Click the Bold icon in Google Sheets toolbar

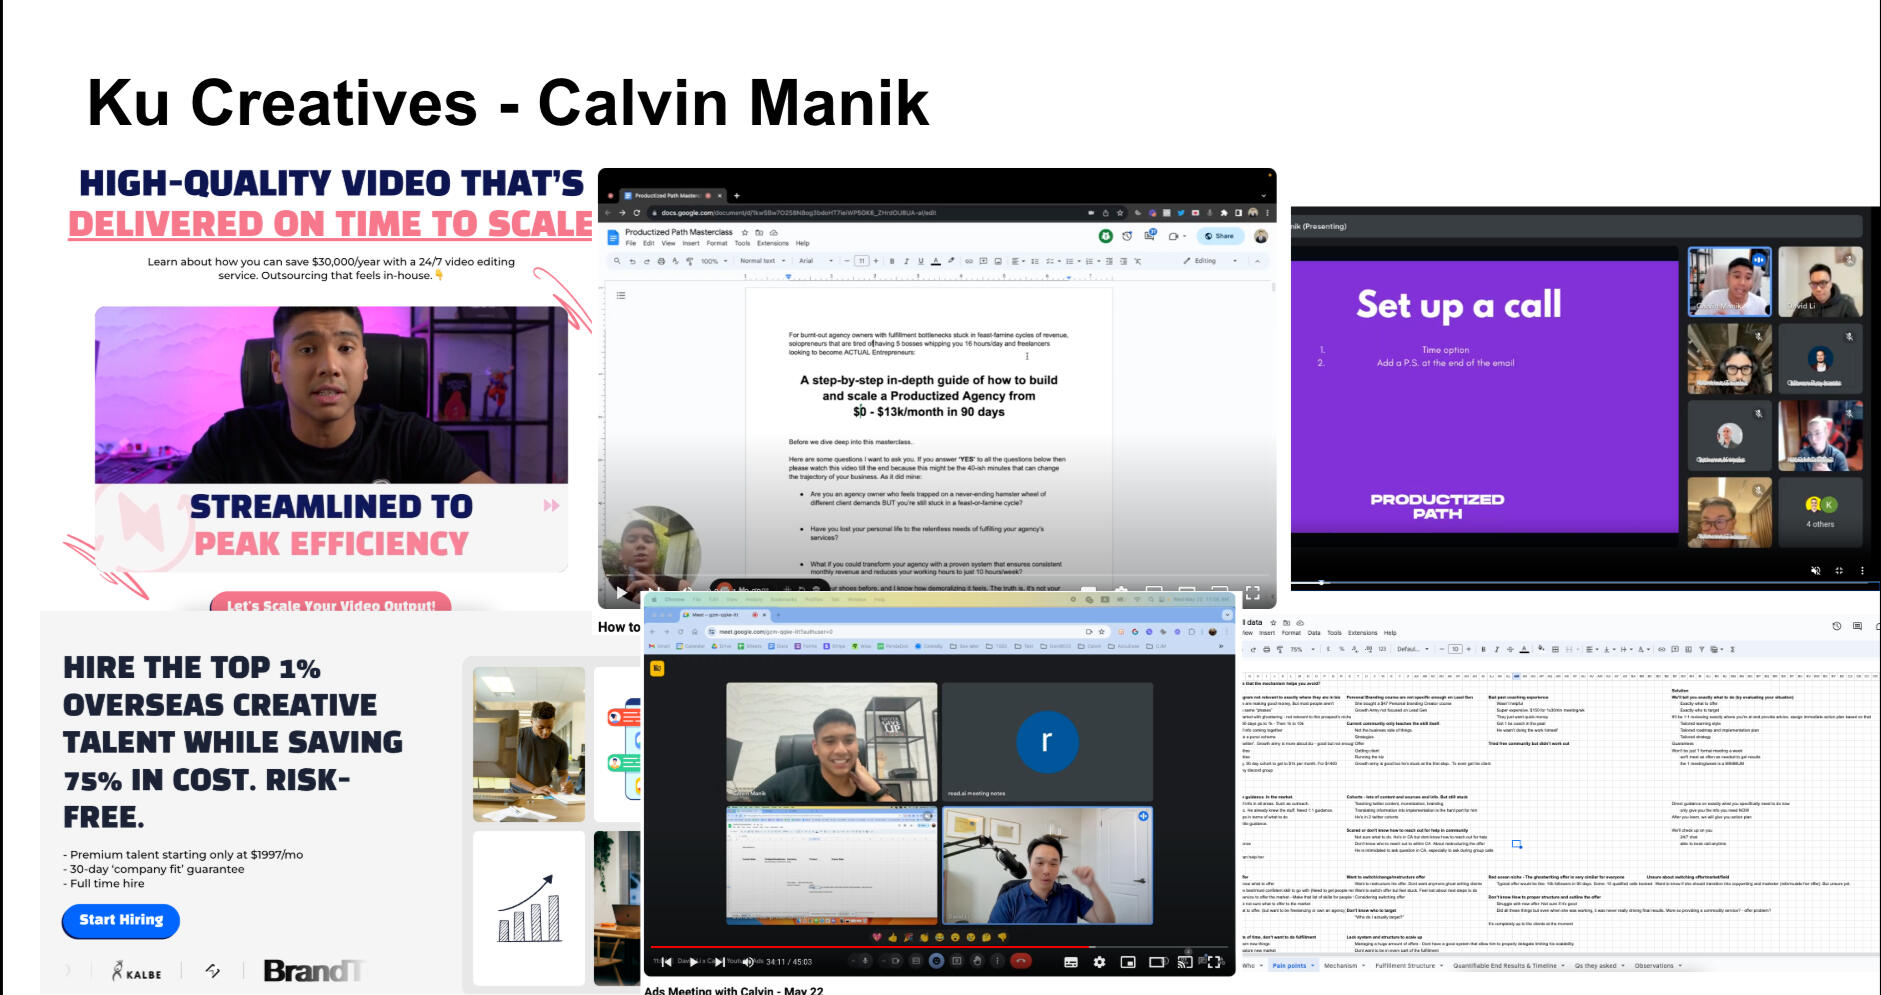[x=1483, y=649]
